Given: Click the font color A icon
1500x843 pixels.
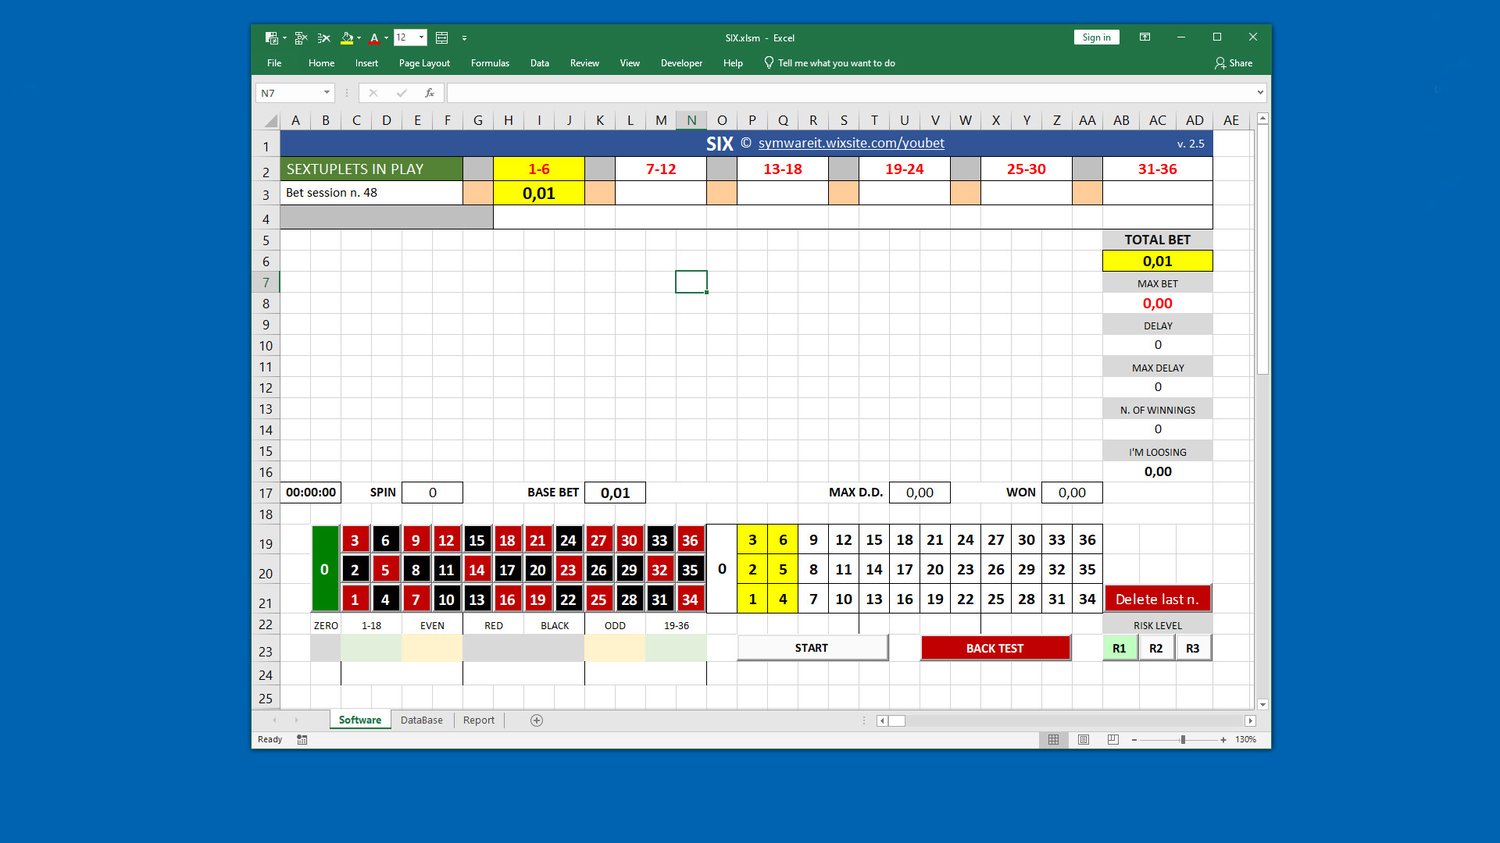Looking at the screenshot, I should pyautogui.click(x=374, y=38).
